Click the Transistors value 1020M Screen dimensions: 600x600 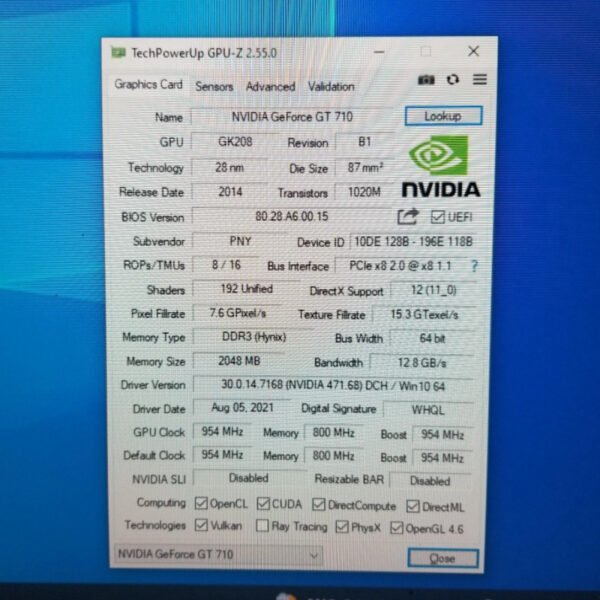coord(365,192)
